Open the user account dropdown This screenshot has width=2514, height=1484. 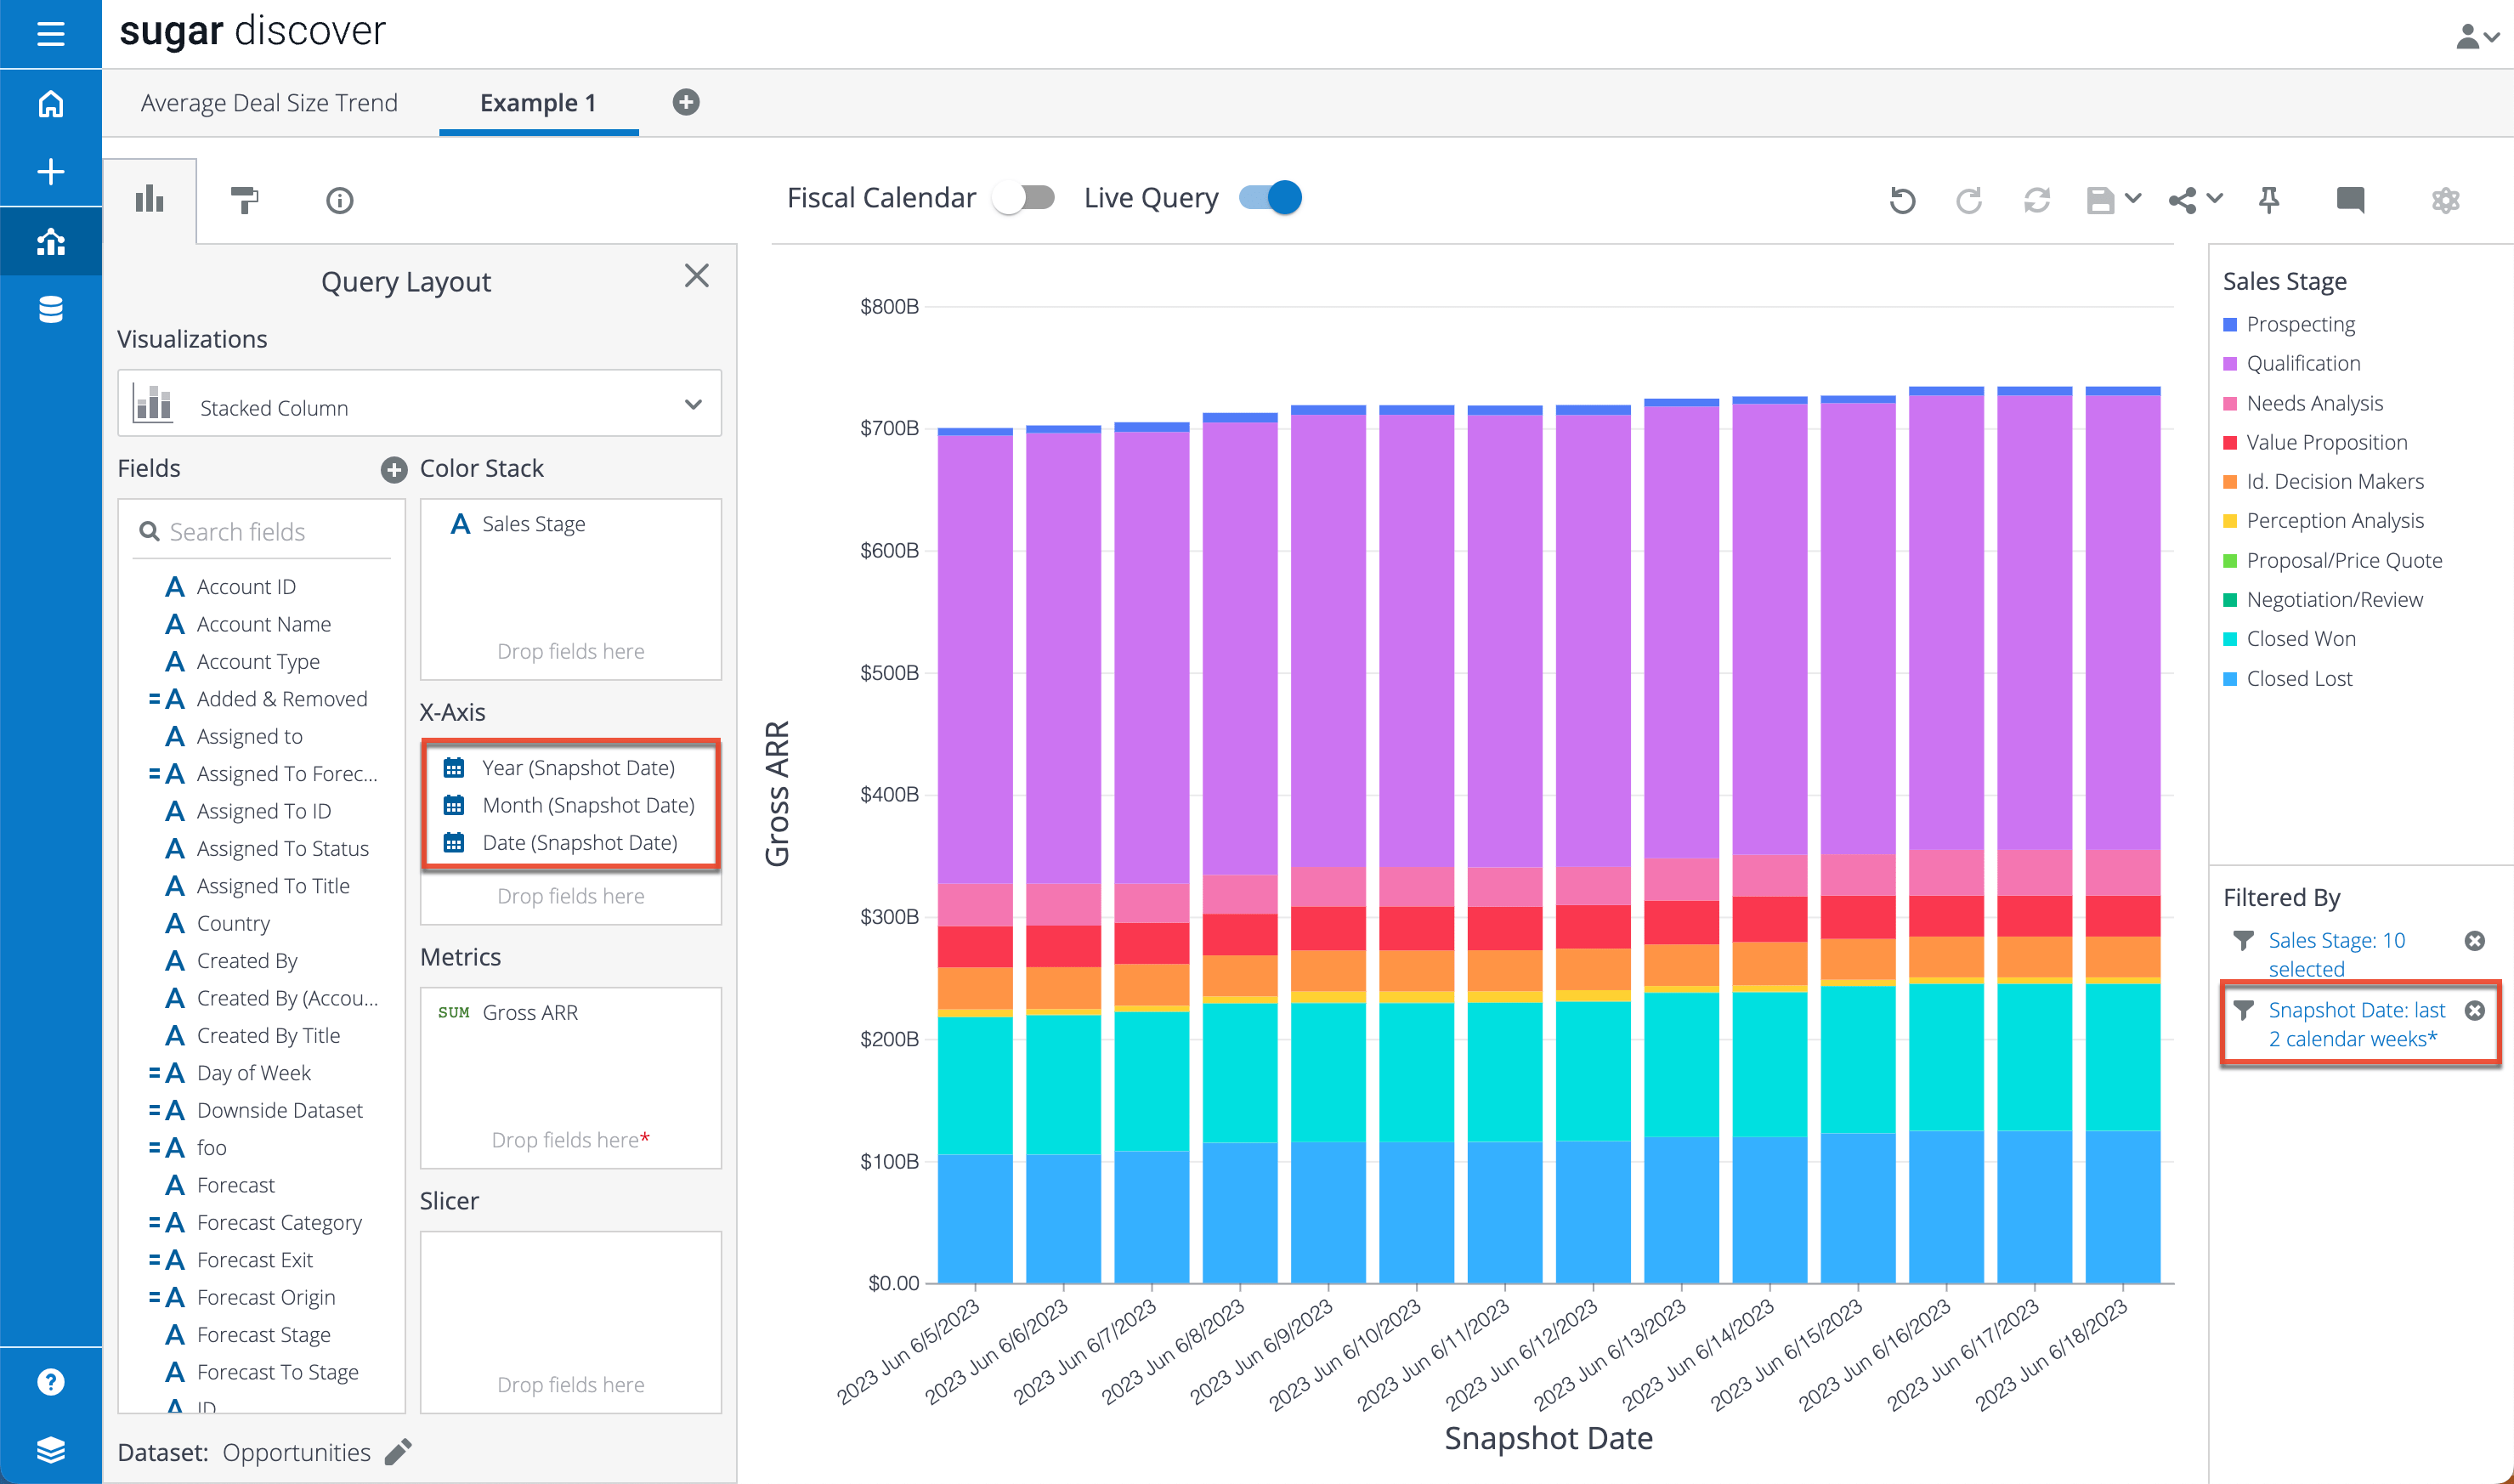point(2478,36)
